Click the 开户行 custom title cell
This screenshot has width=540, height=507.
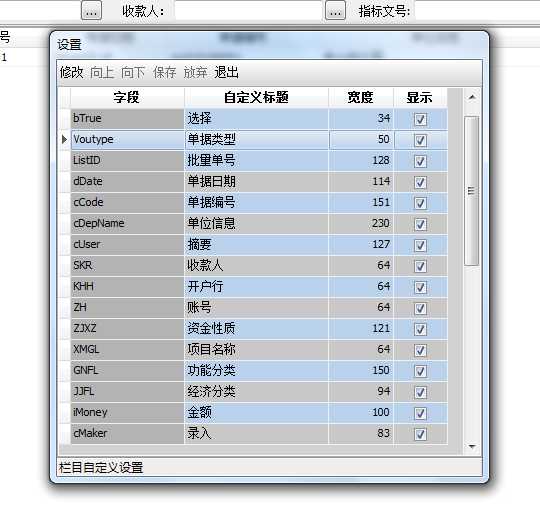click(x=257, y=287)
